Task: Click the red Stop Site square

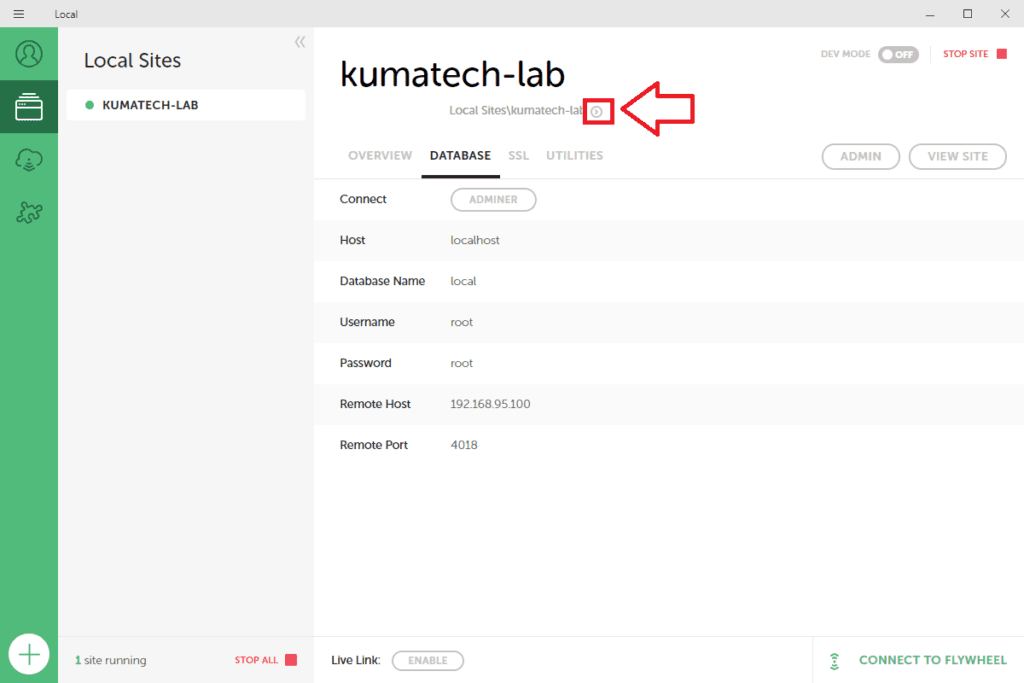Action: click(x=1002, y=54)
